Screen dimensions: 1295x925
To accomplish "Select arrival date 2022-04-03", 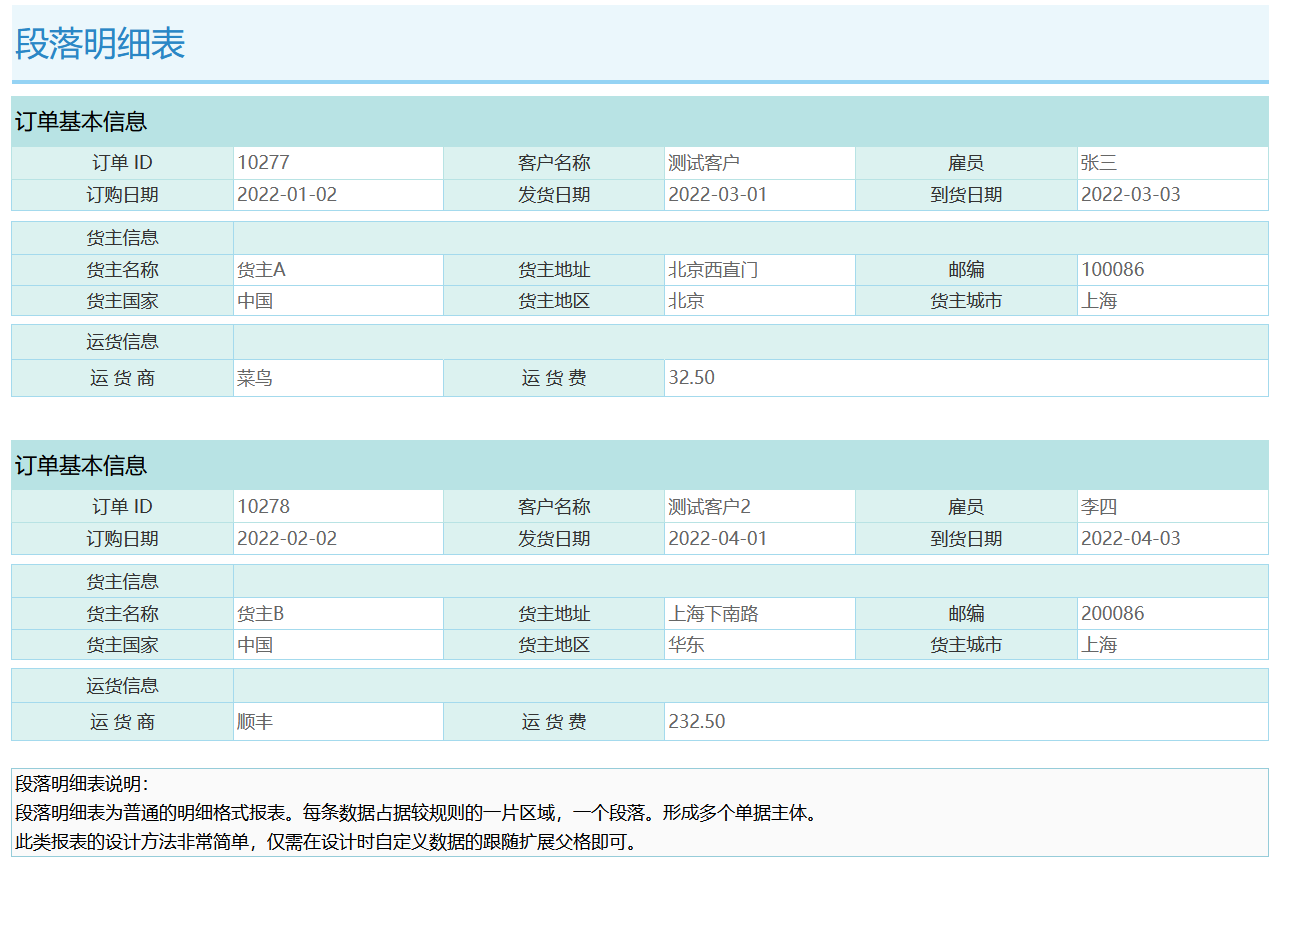I will (x=1131, y=538).
